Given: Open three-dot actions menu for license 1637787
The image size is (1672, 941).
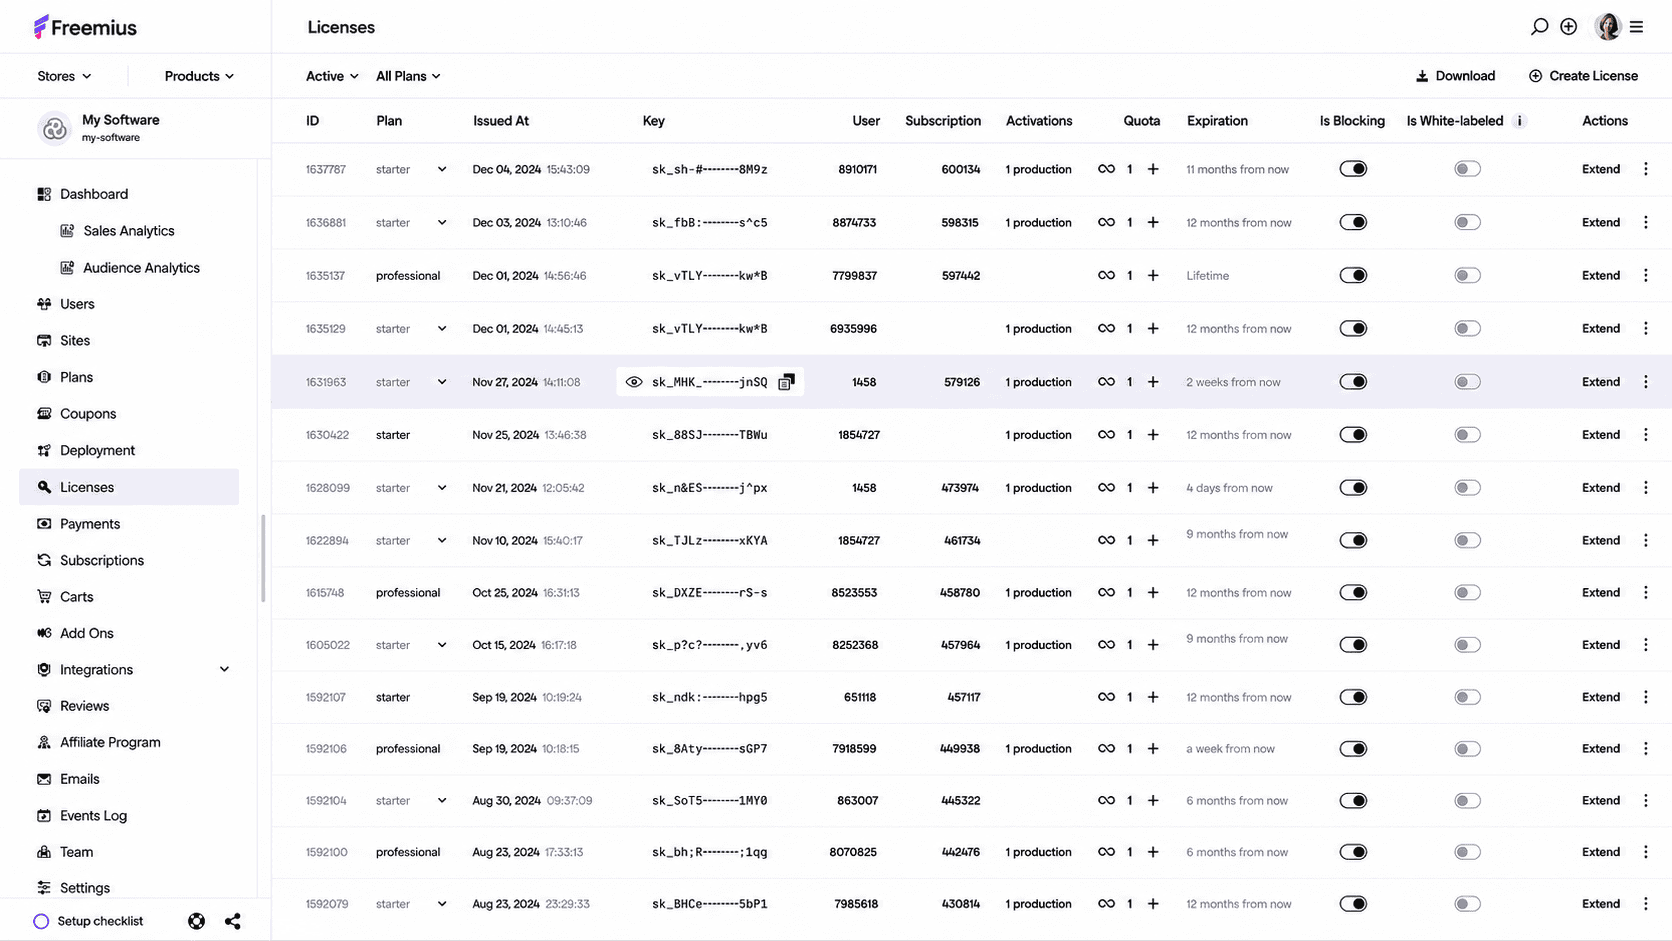Looking at the screenshot, I should (1646, 169).
